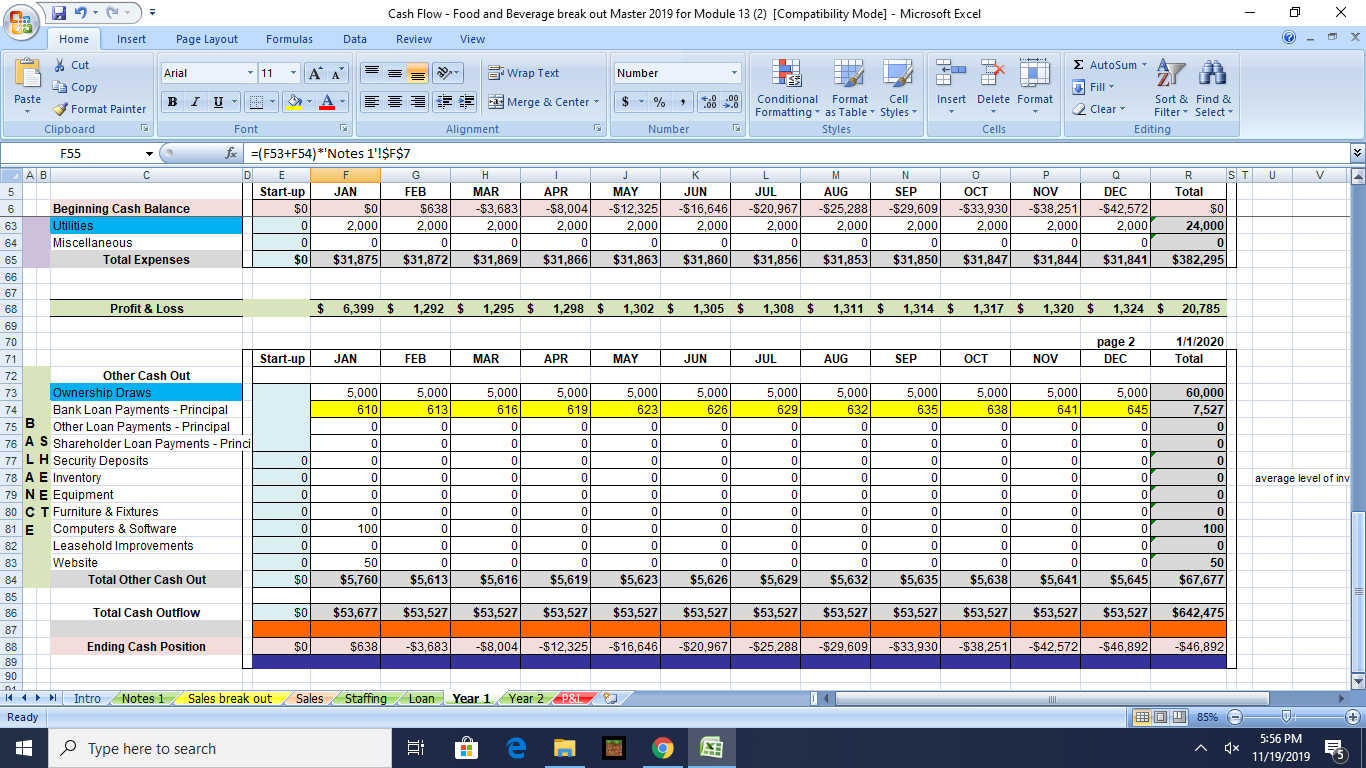The width and height of the screenshot is (1366, 768).
Task: Expand the Name Box dropdown
Action: [x=149, y=154]
